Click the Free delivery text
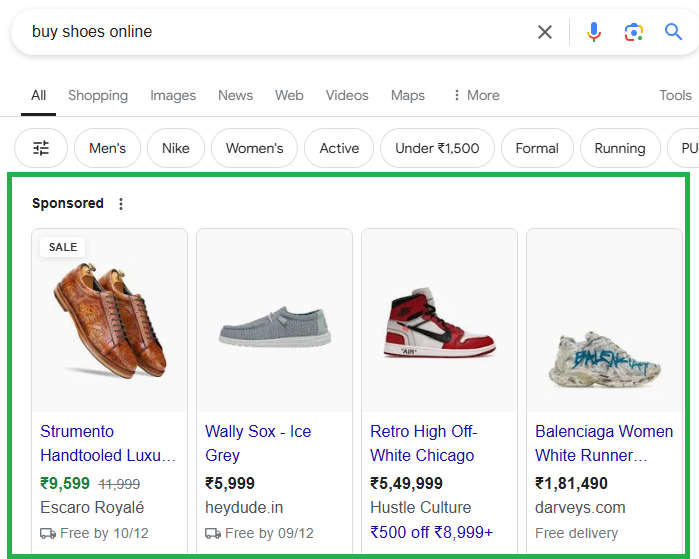The height and width of the screenshot is (559, 699). pos(576,533)
